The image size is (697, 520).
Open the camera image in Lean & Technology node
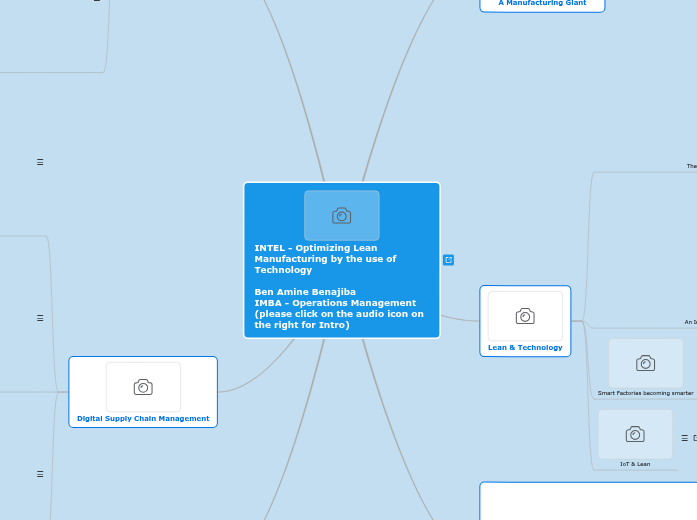pos(525,316)
